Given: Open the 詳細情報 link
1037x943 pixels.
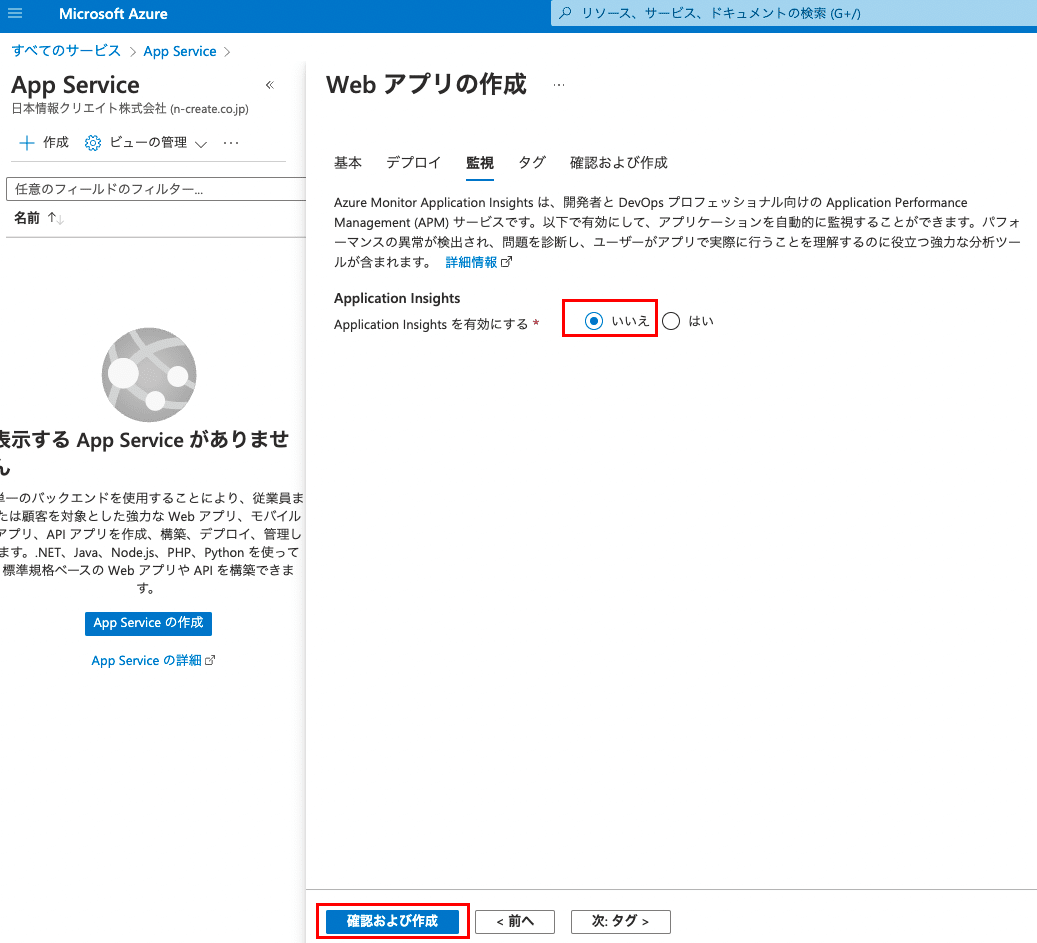Looking at the screenshot, I should click(x=471, y=263).
